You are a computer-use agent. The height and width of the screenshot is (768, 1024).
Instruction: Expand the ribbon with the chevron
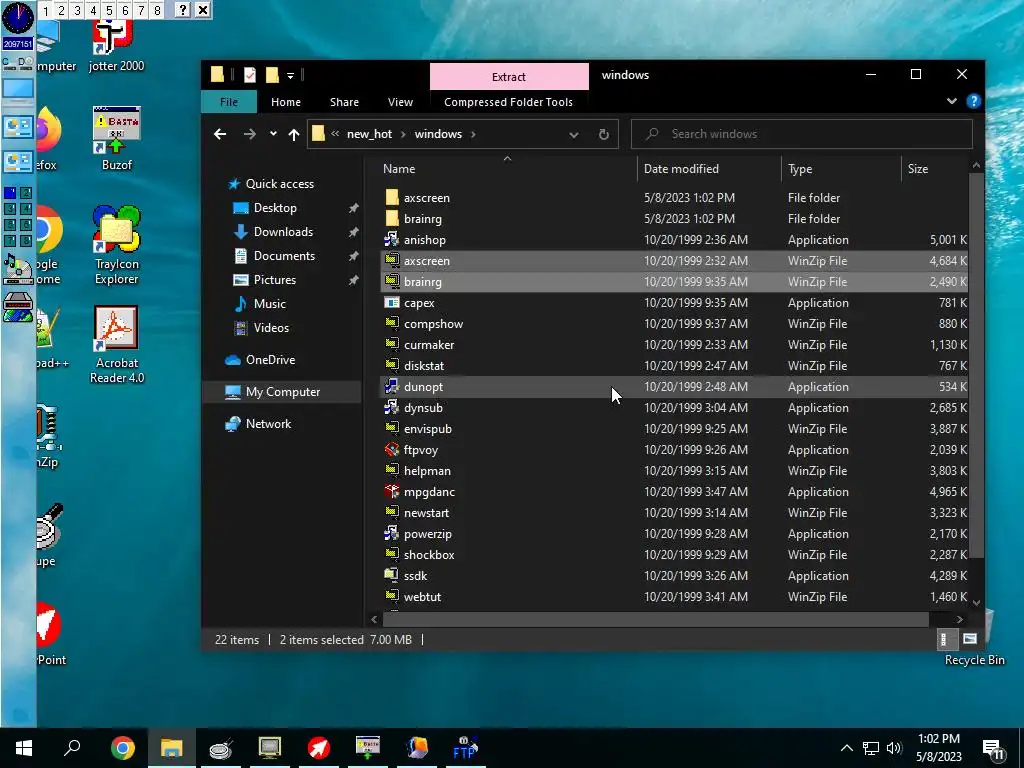coord(952,101)
